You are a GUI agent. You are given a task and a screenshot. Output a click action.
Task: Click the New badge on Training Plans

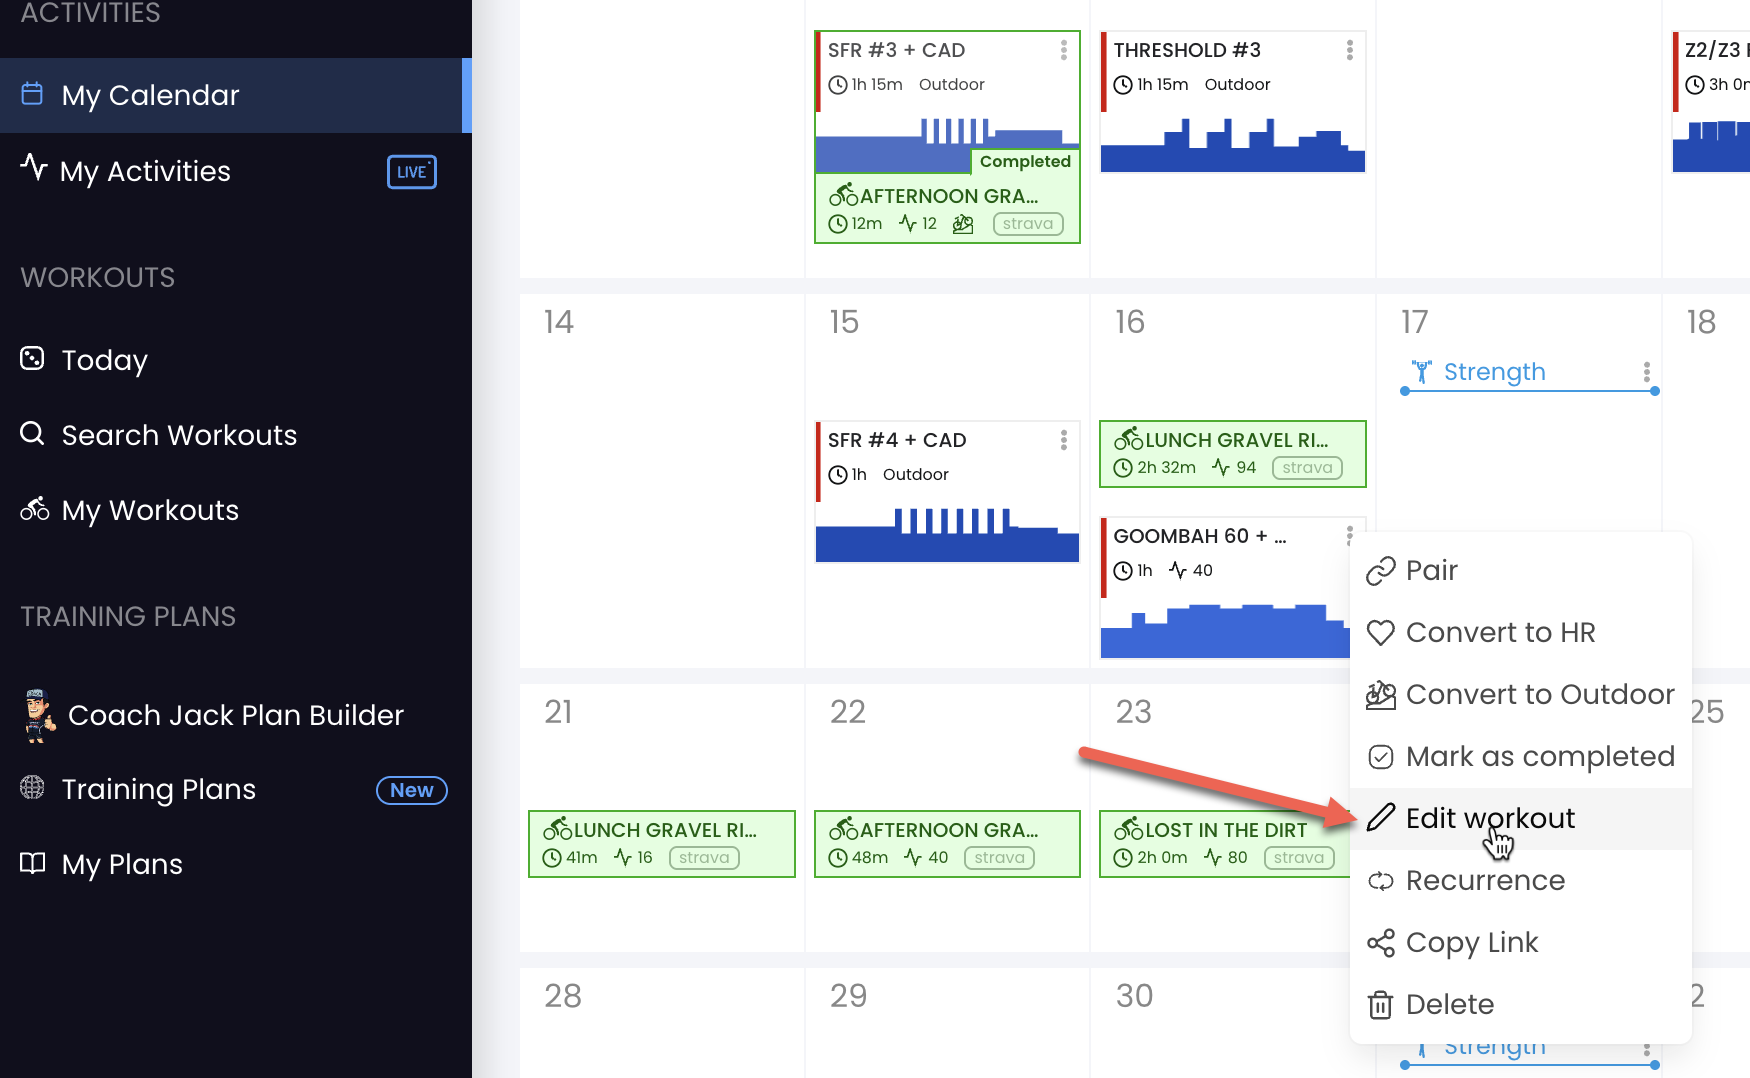[x=411, y=790]
